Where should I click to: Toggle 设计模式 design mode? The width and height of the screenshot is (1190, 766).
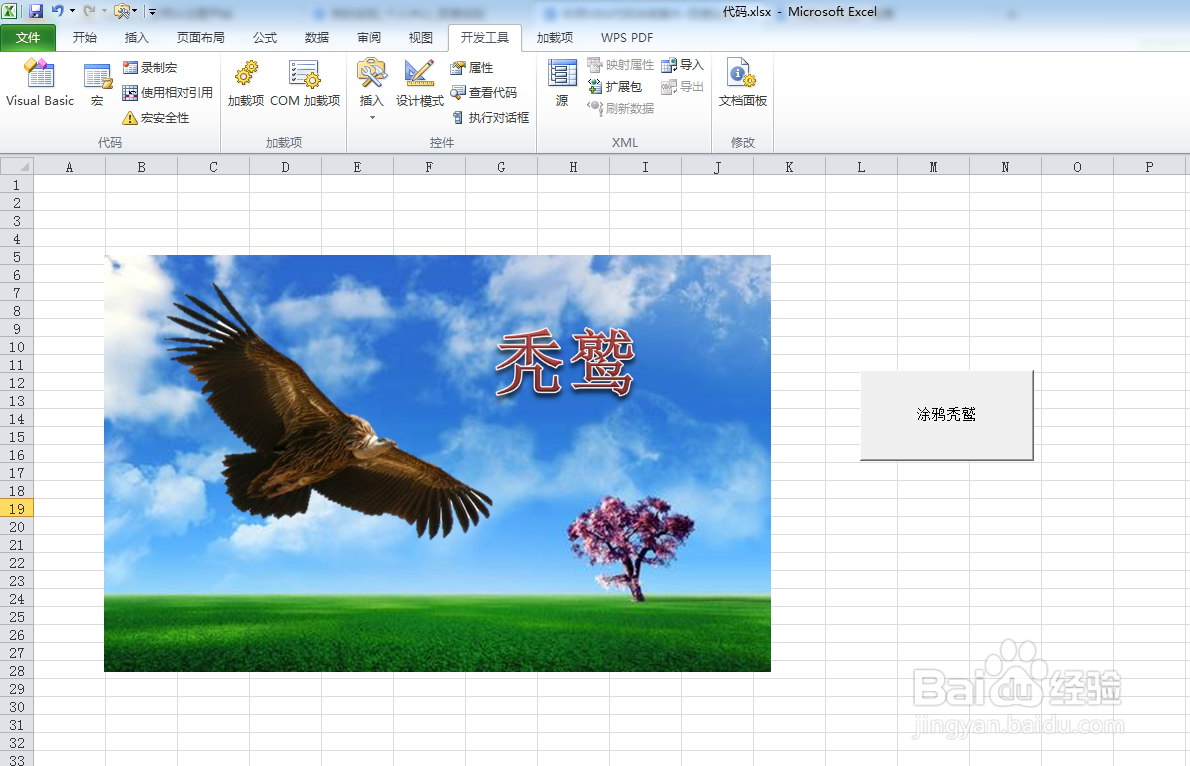click(420, 84)
